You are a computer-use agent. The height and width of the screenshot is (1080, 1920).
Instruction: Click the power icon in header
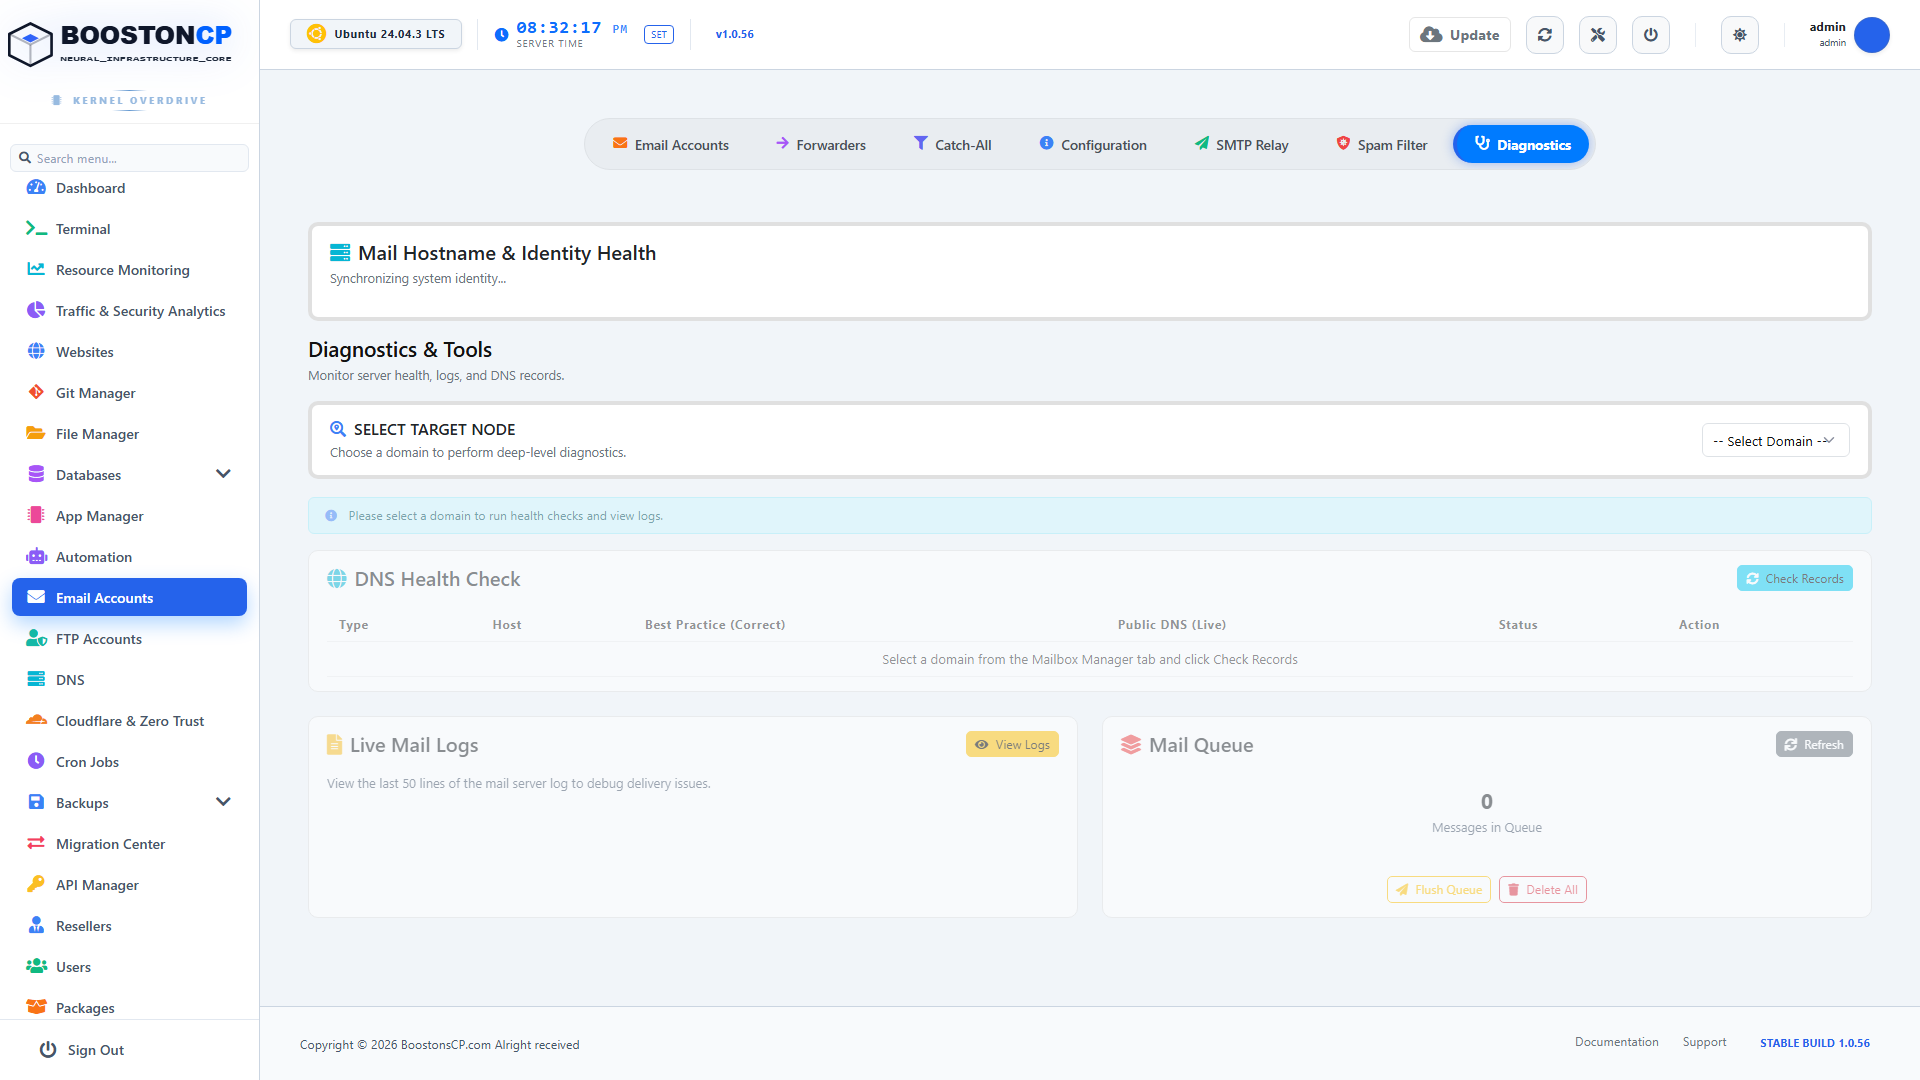coord(1651,35)
